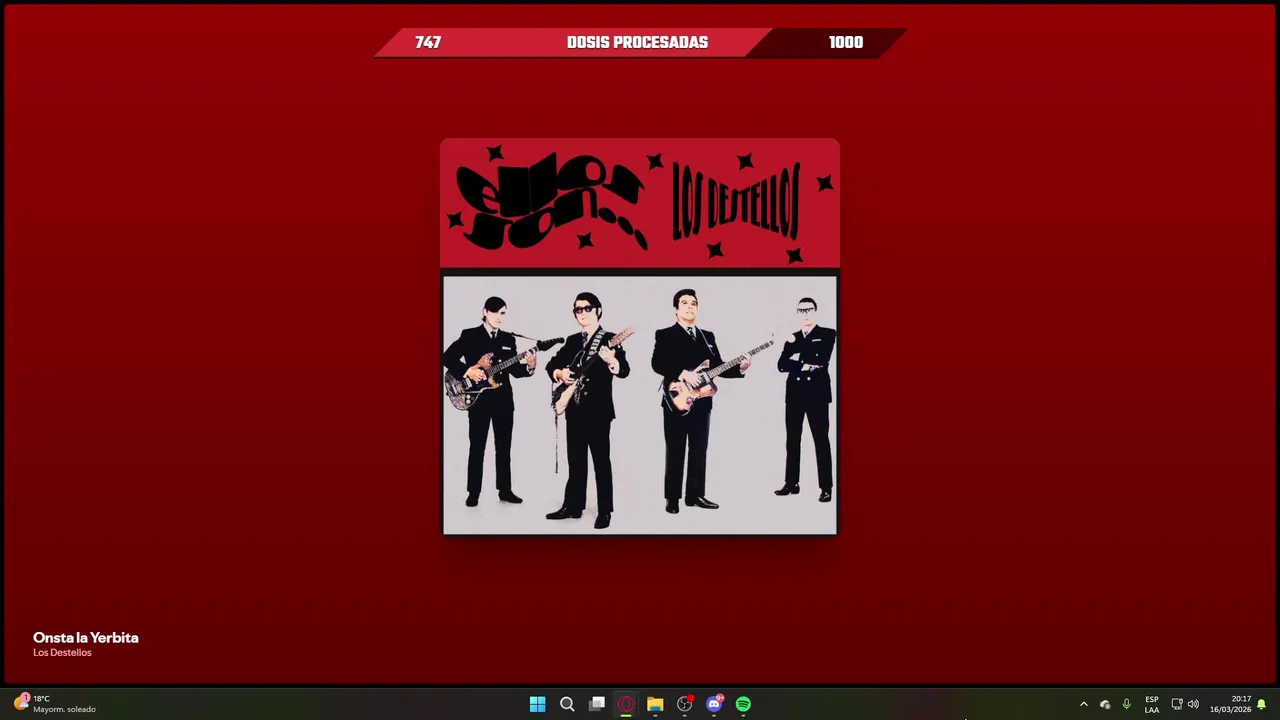Open Discord from the taskbar
The image size is (1280, 720).
(714, 704)
